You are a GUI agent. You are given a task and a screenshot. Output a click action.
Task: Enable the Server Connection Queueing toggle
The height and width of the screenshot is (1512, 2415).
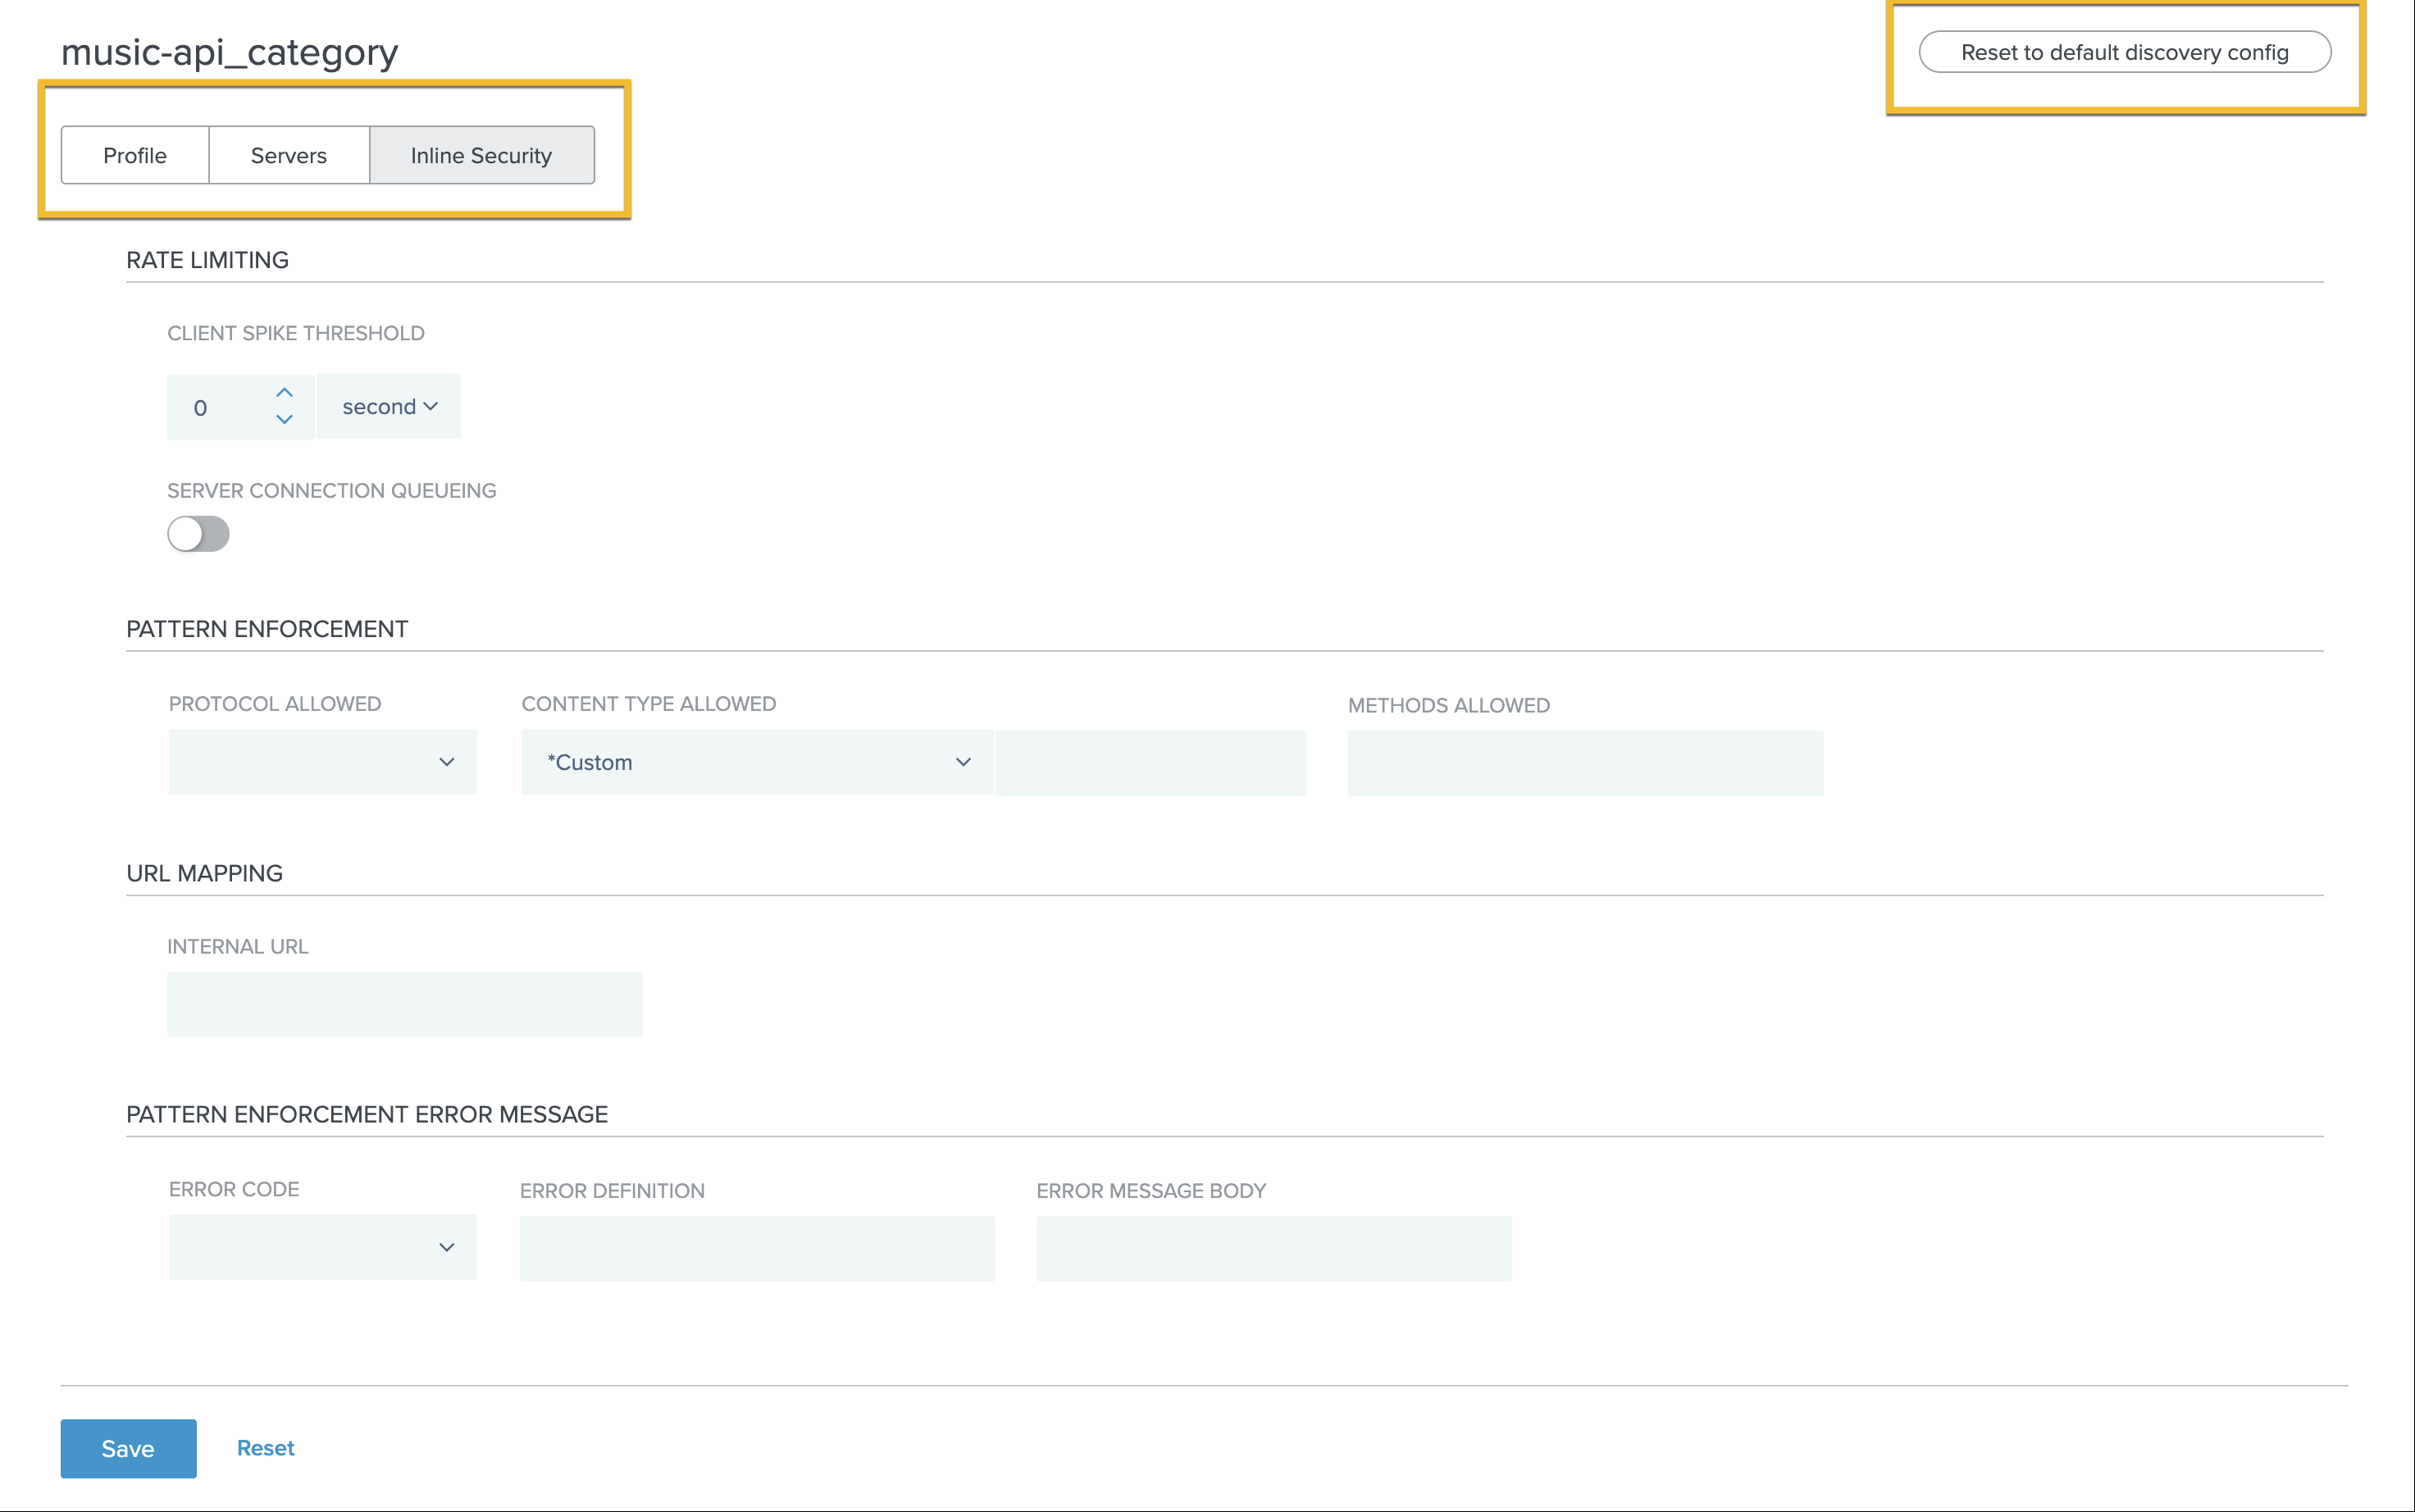coord(197,533)
